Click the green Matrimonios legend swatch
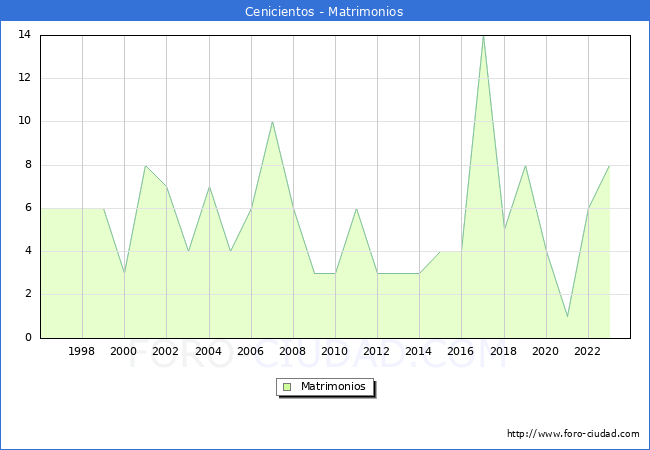Viewport: 650px width, 450px height. (287, 387)
